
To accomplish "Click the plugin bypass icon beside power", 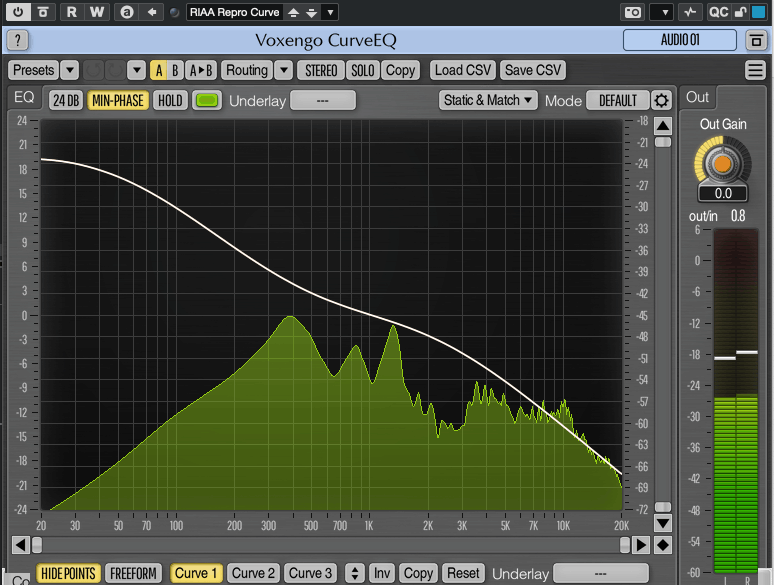I will (43, 12).
